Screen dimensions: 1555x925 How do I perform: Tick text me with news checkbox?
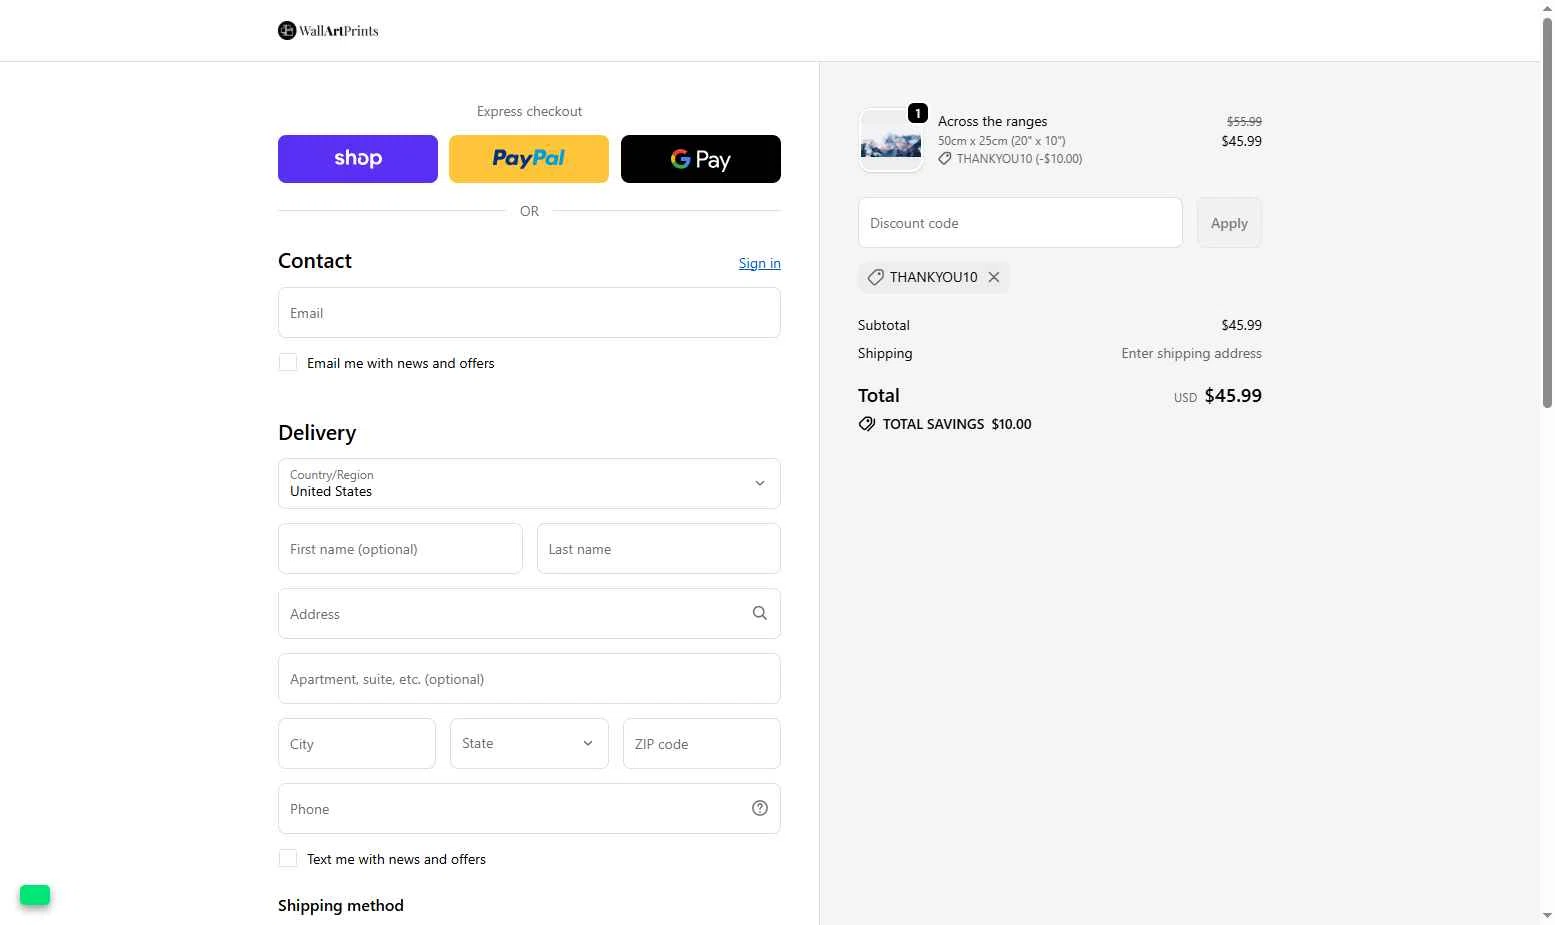[288, 859]
